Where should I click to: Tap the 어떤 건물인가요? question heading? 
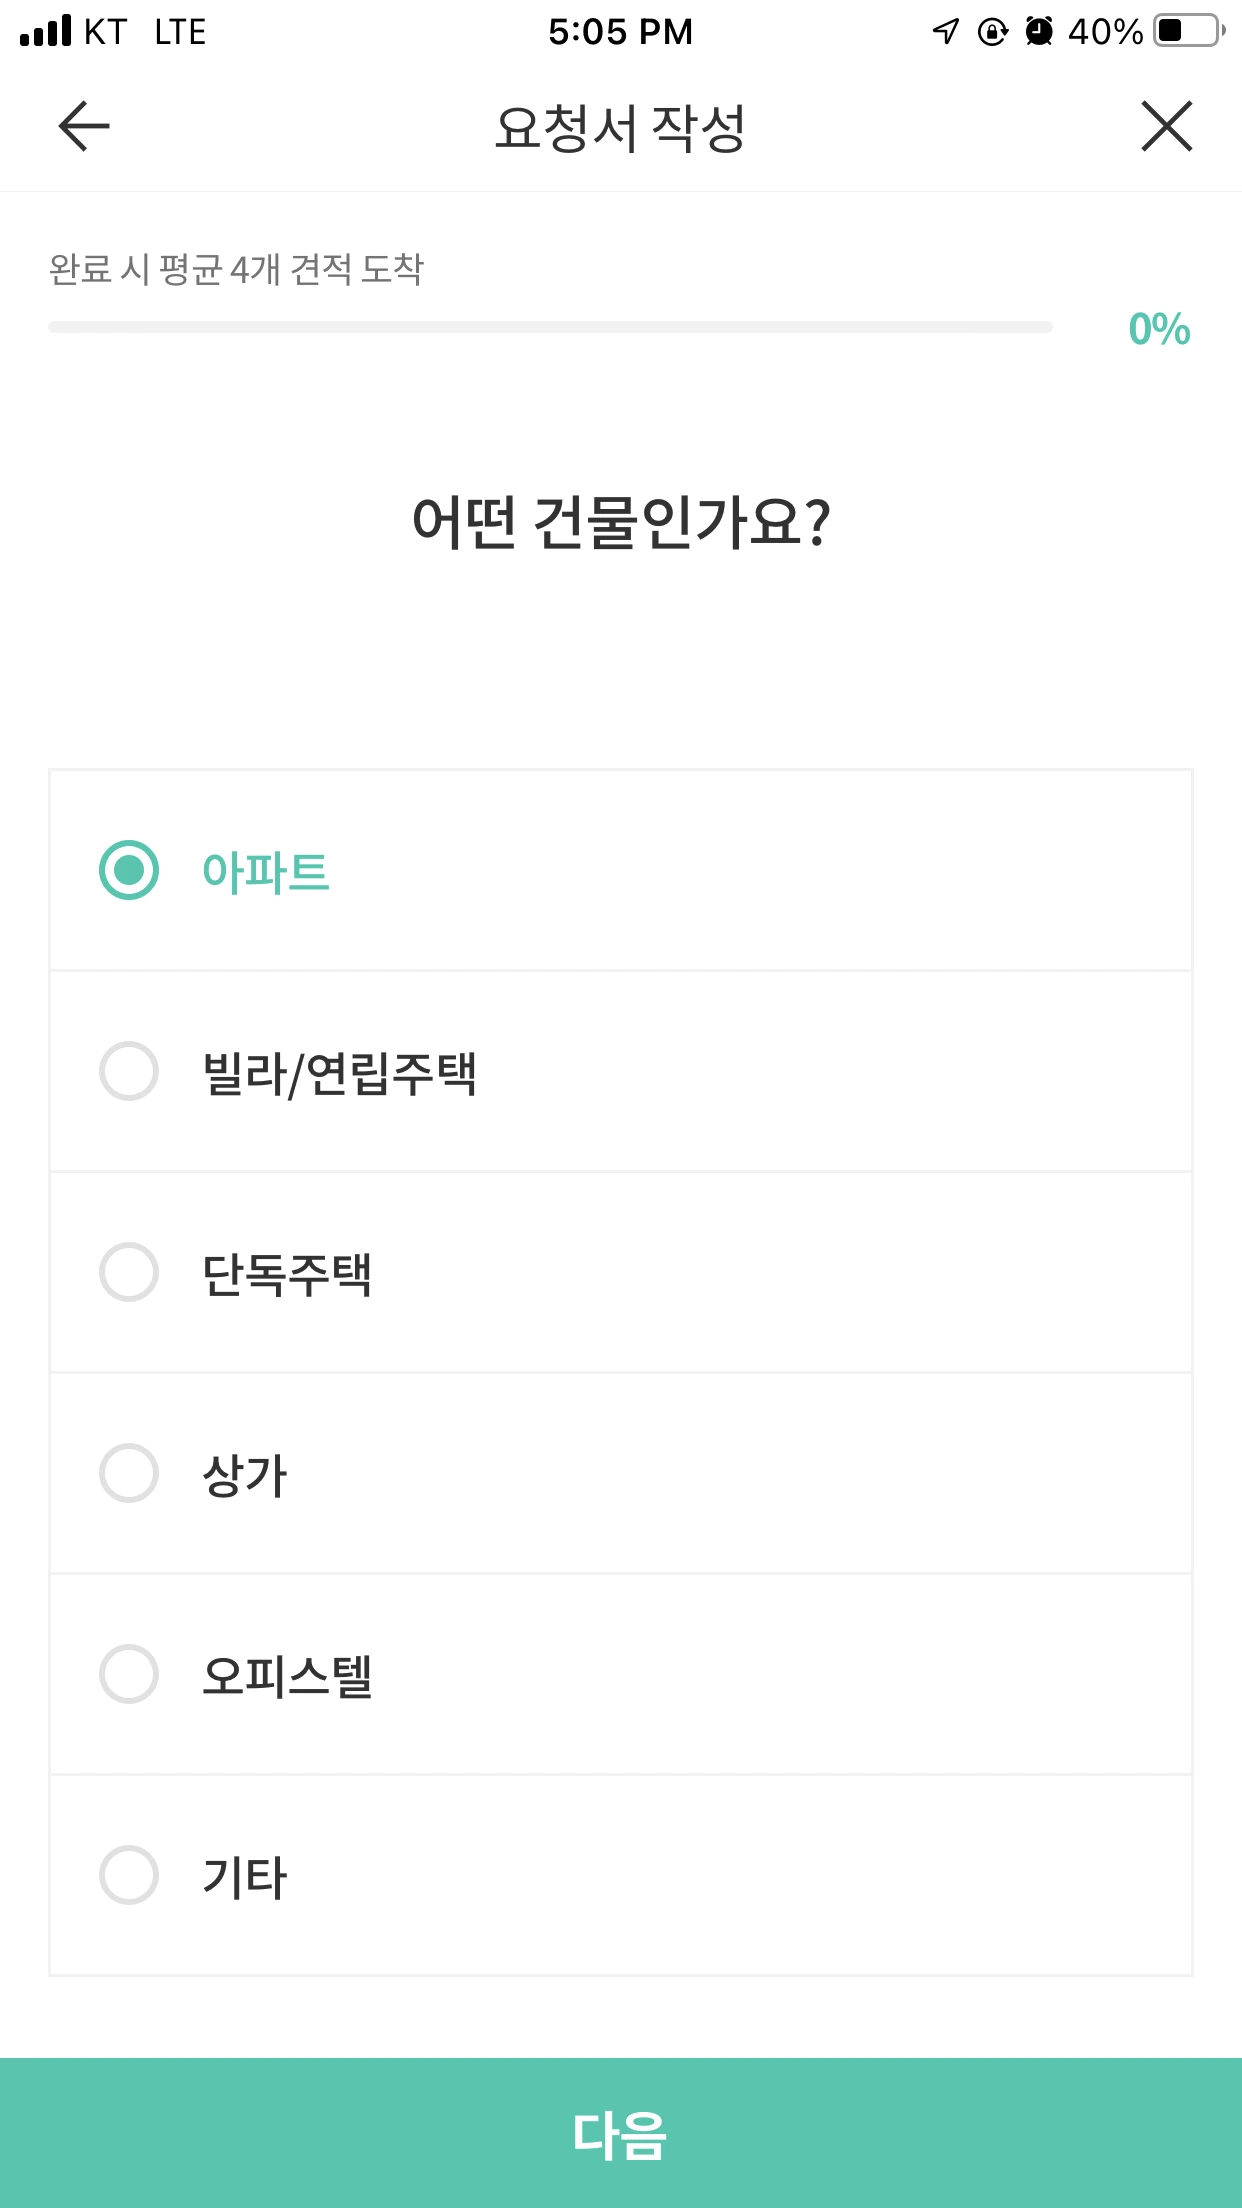pos(620,521)
